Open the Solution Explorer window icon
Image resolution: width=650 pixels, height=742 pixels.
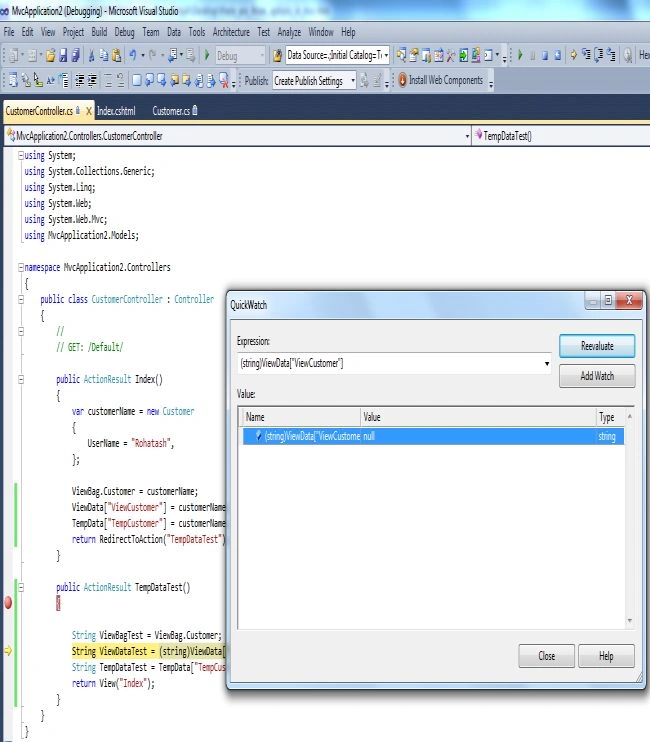pos(401,55)
